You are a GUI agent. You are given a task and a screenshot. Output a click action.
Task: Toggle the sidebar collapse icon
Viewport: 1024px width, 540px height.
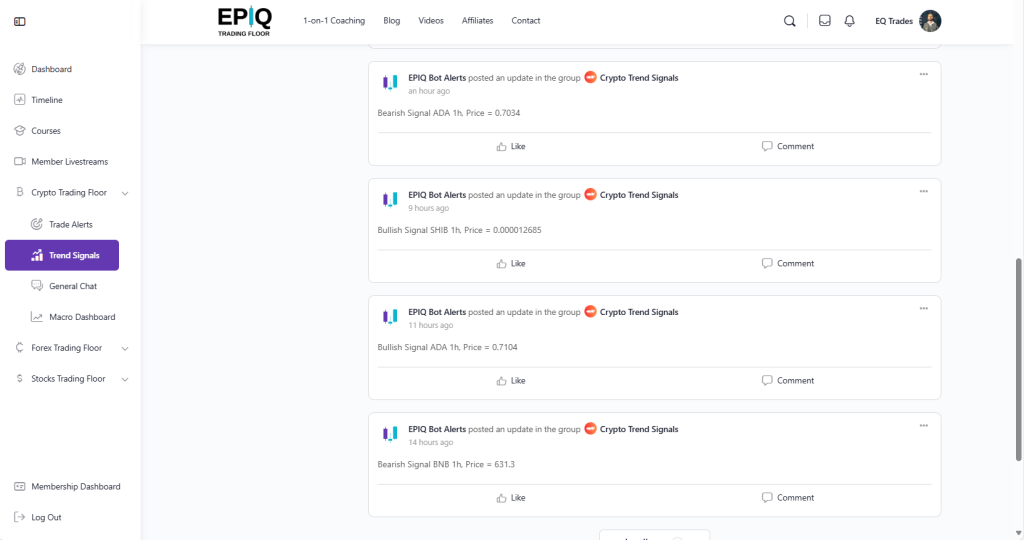(20, 22)
